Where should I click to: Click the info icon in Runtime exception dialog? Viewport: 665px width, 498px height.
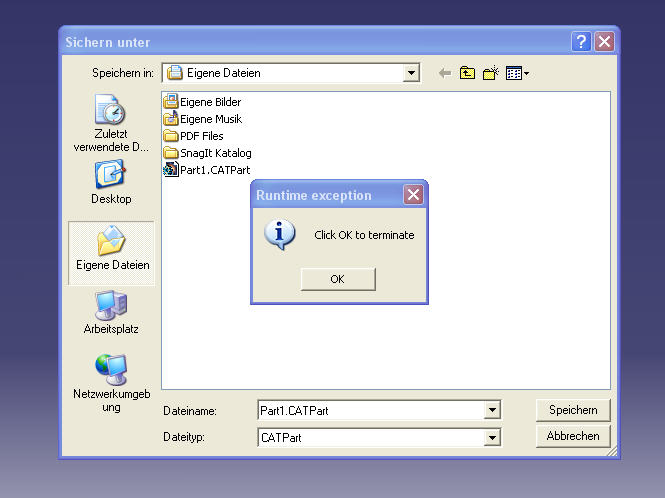279,235
